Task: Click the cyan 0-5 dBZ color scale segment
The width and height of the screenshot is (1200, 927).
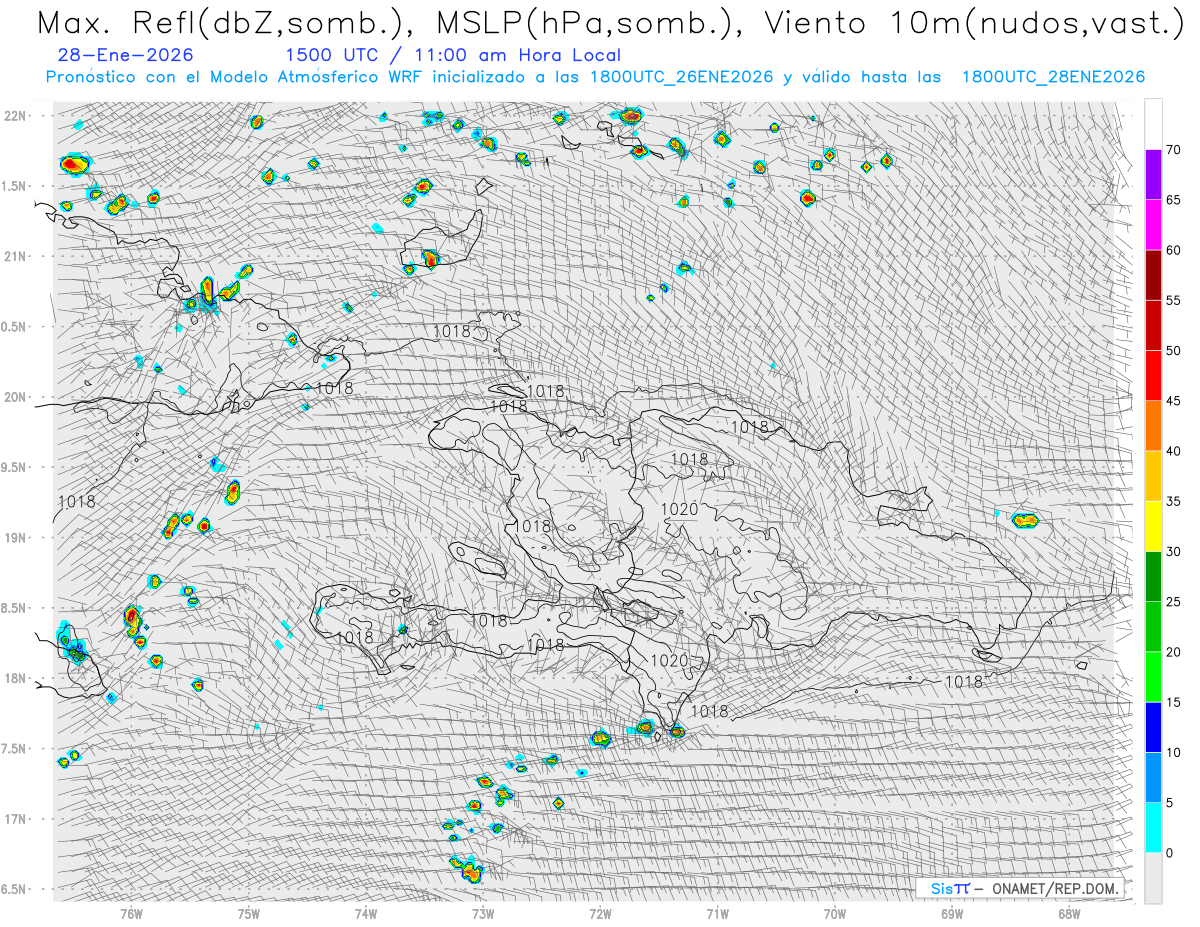Action: coord(1153,827)
